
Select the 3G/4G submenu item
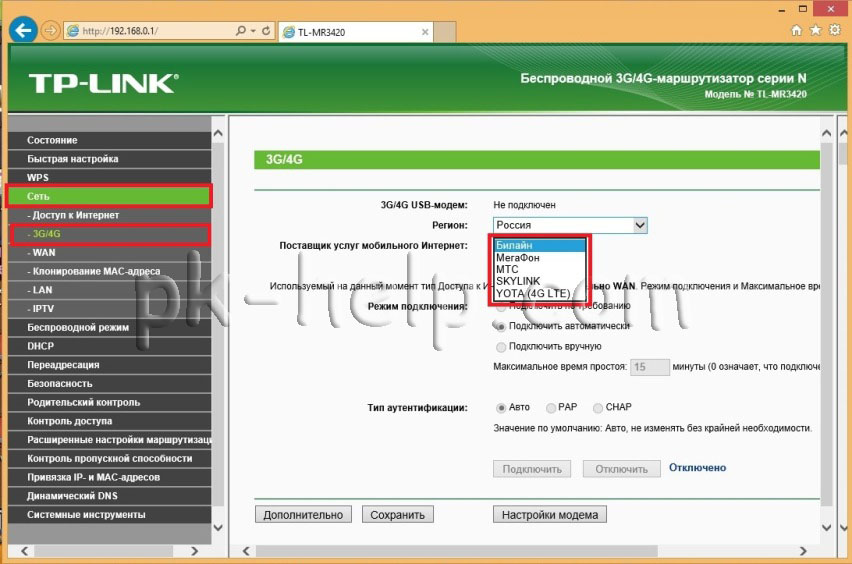click(x=110, y=234)
